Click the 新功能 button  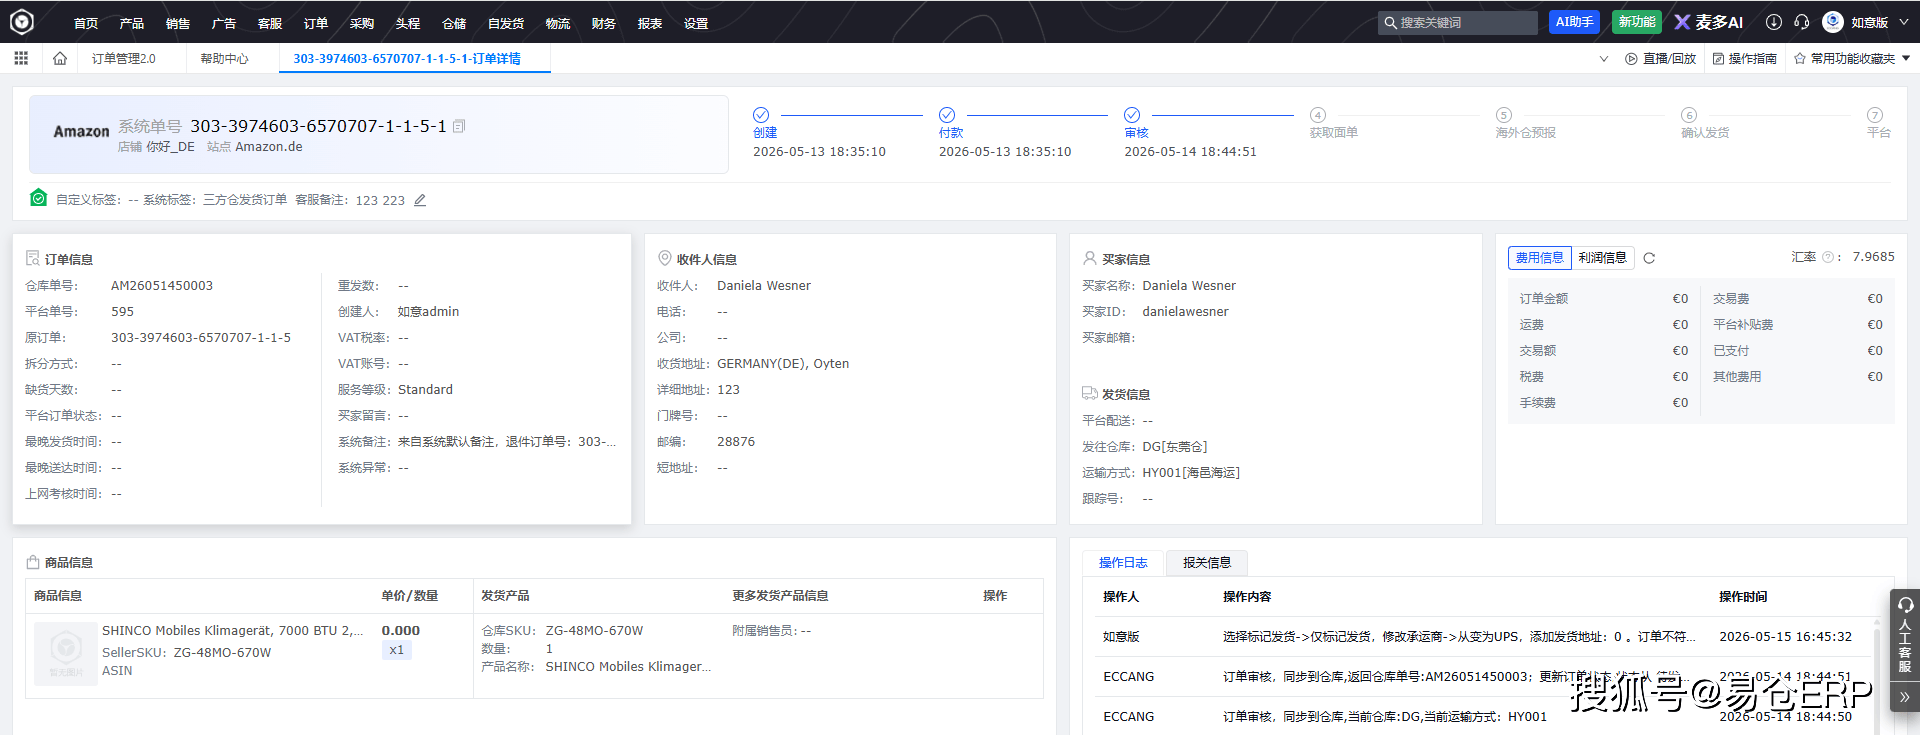[1637, 22]
